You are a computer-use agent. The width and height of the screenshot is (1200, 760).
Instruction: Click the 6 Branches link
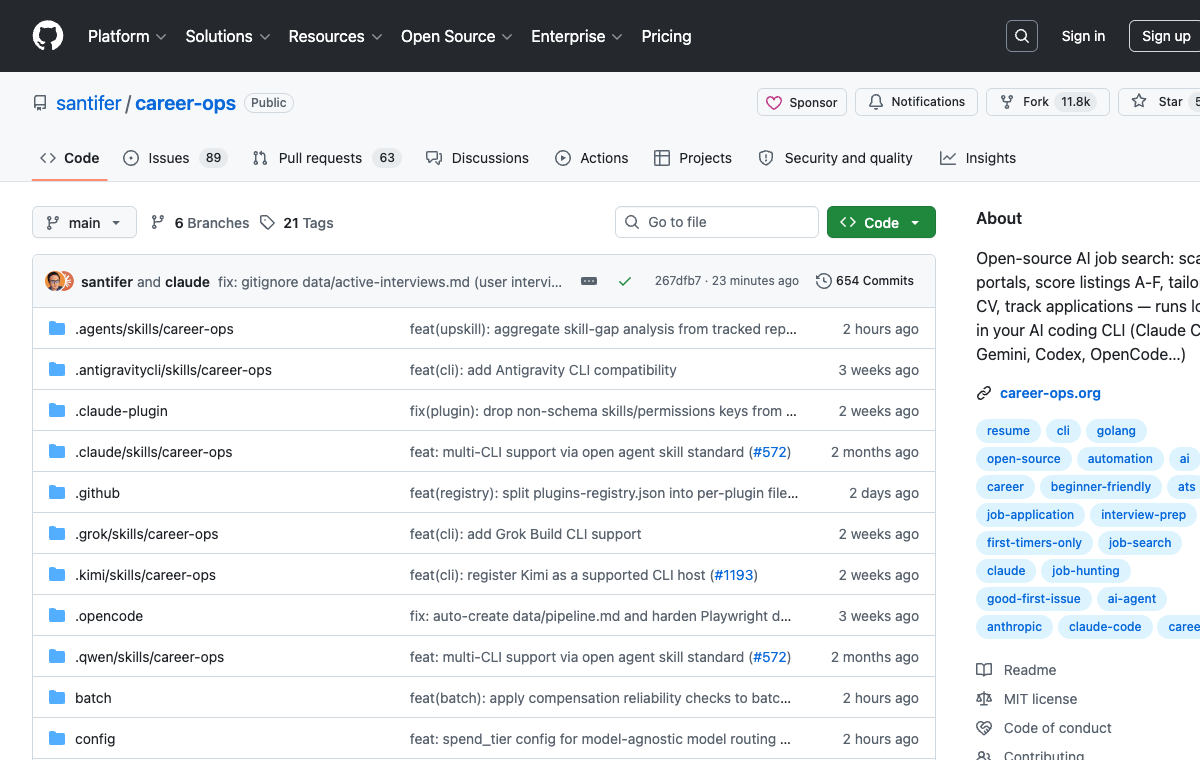[200, 223]
